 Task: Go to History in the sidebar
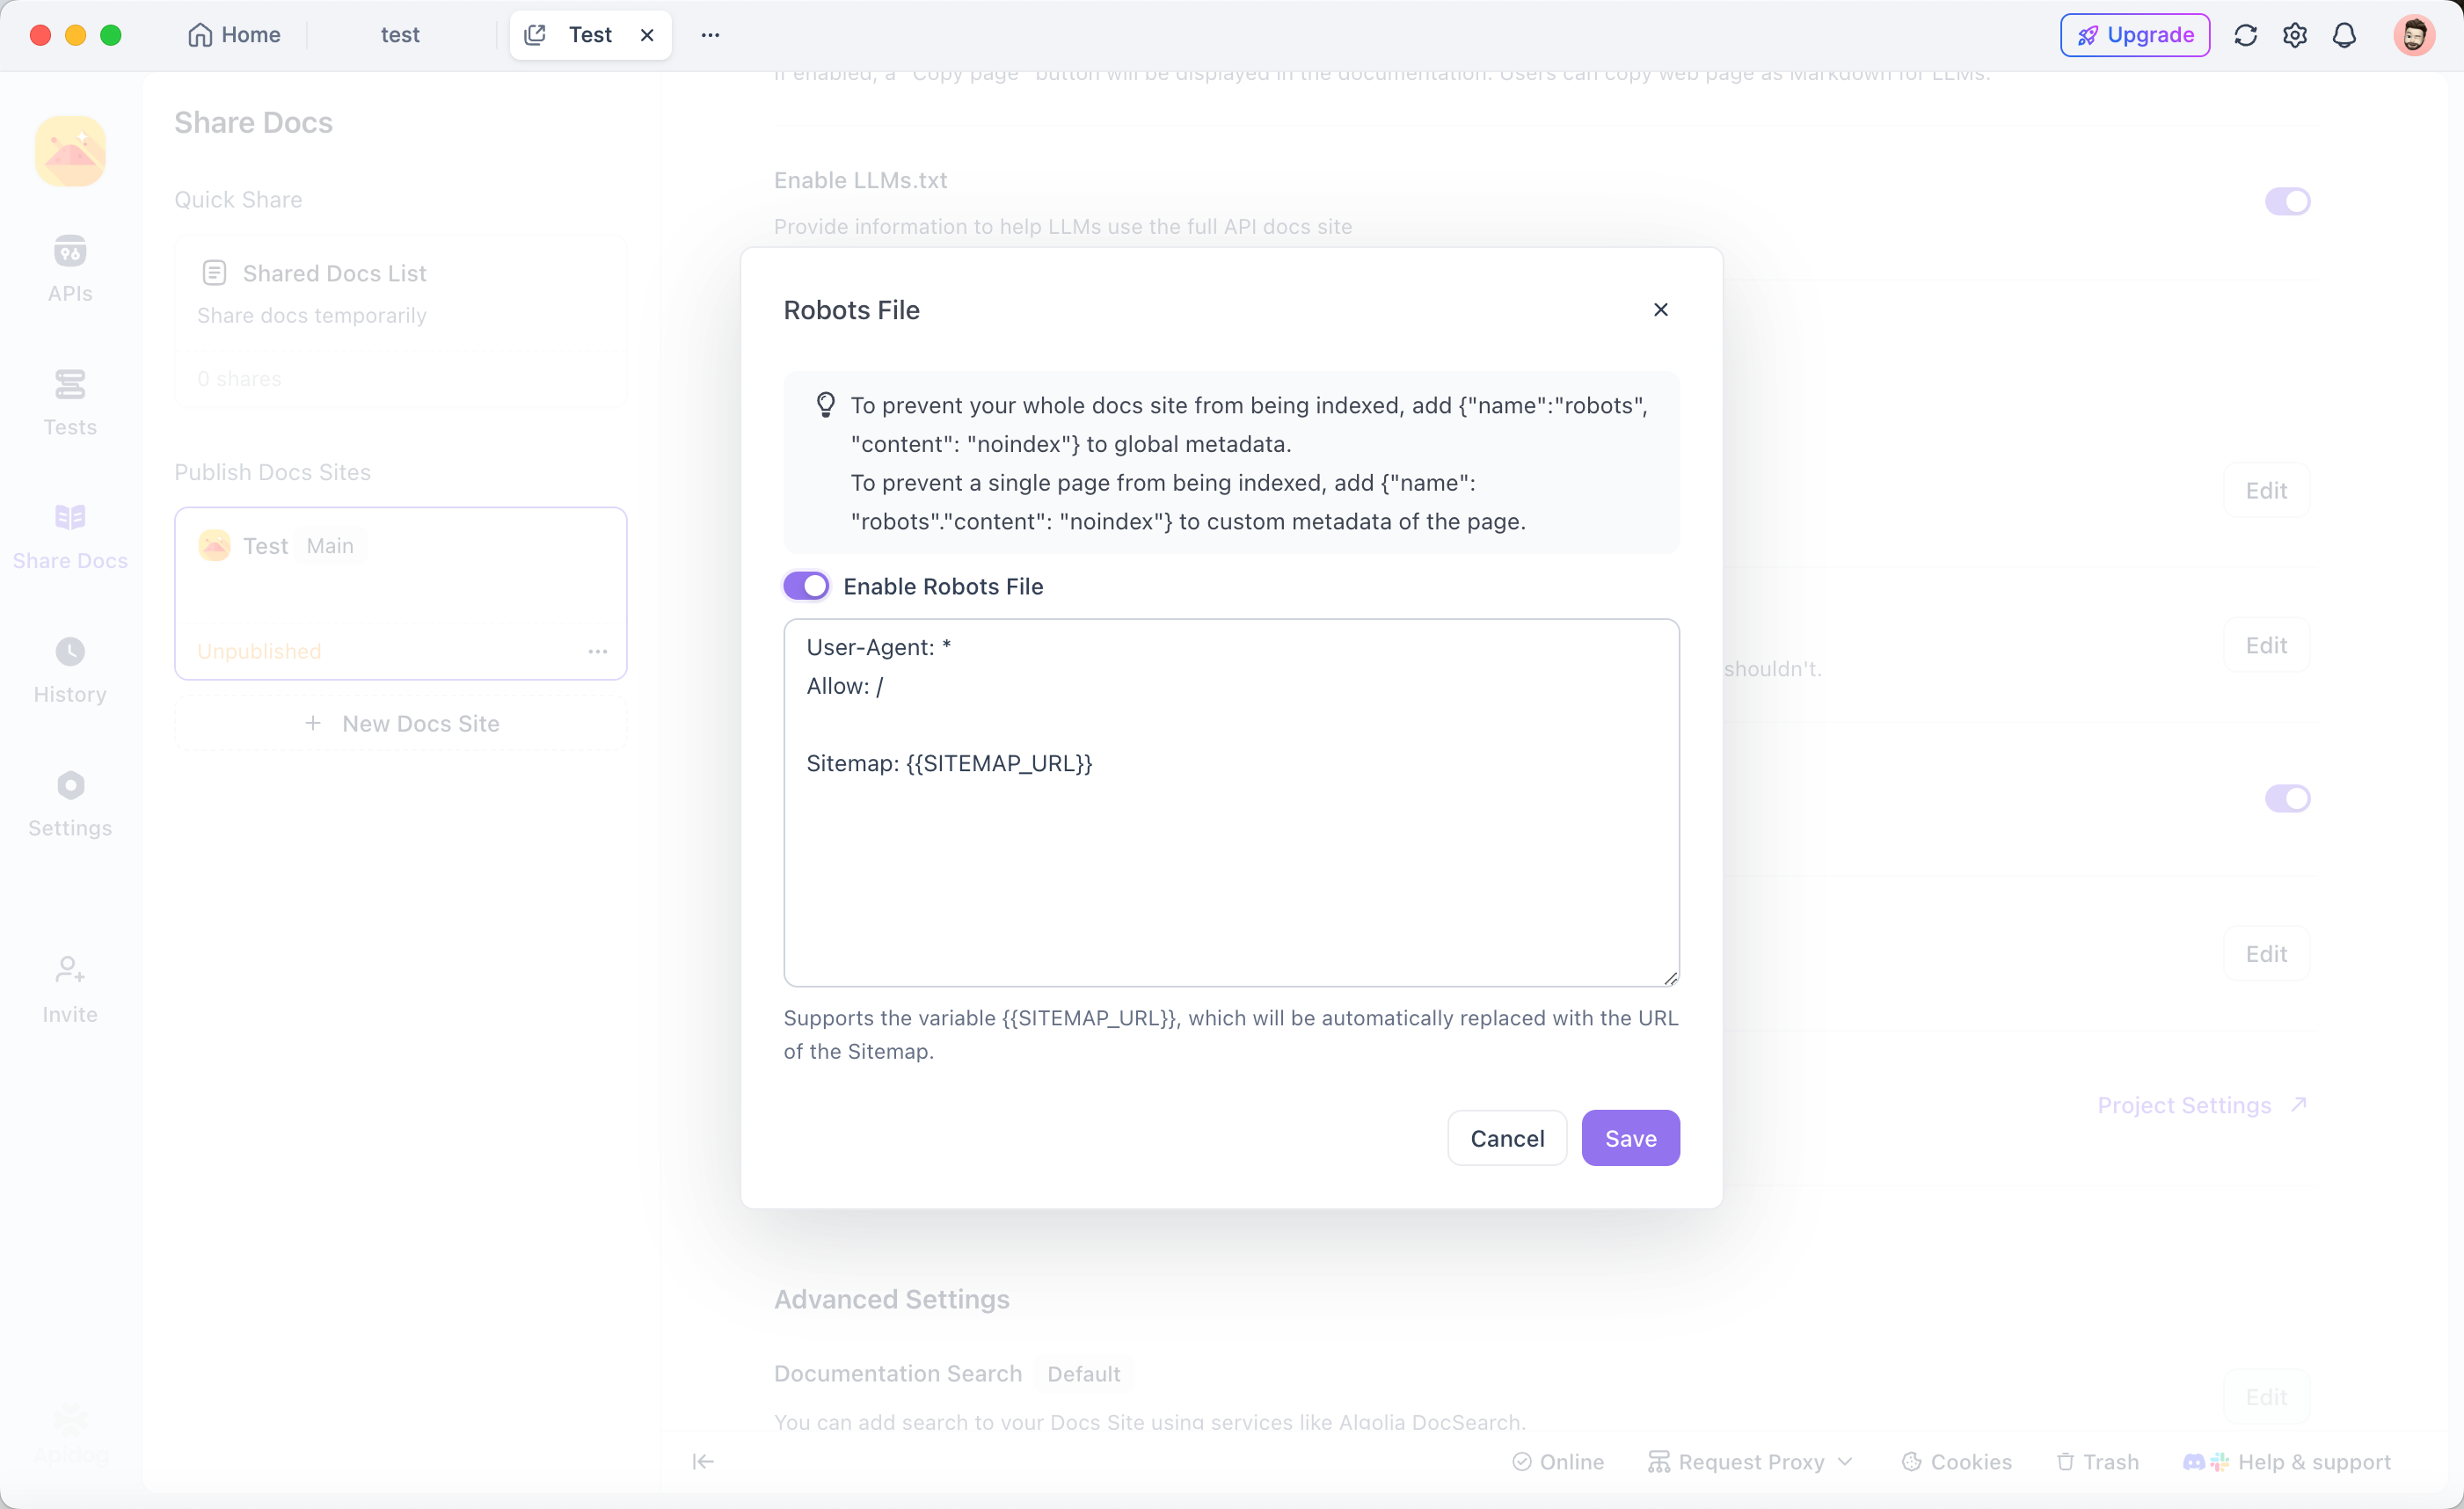pyautogui.click(x=70, y=669)
